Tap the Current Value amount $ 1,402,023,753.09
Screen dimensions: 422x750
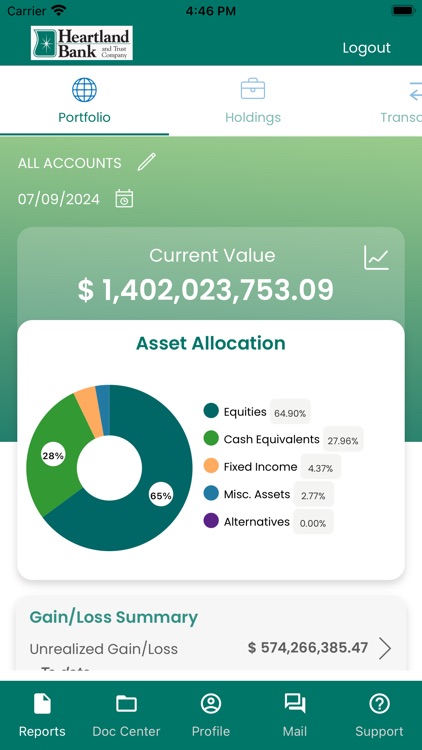pyautogui.click(x=206, y=290)
